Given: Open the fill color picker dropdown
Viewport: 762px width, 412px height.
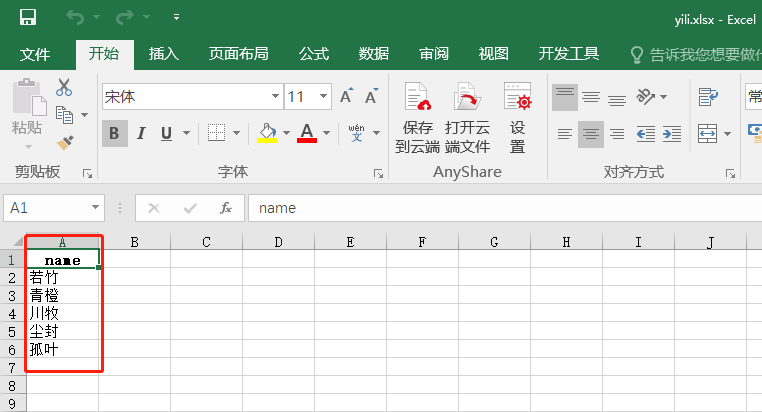Looking at the screenshot, I should [x=286, y=133].
